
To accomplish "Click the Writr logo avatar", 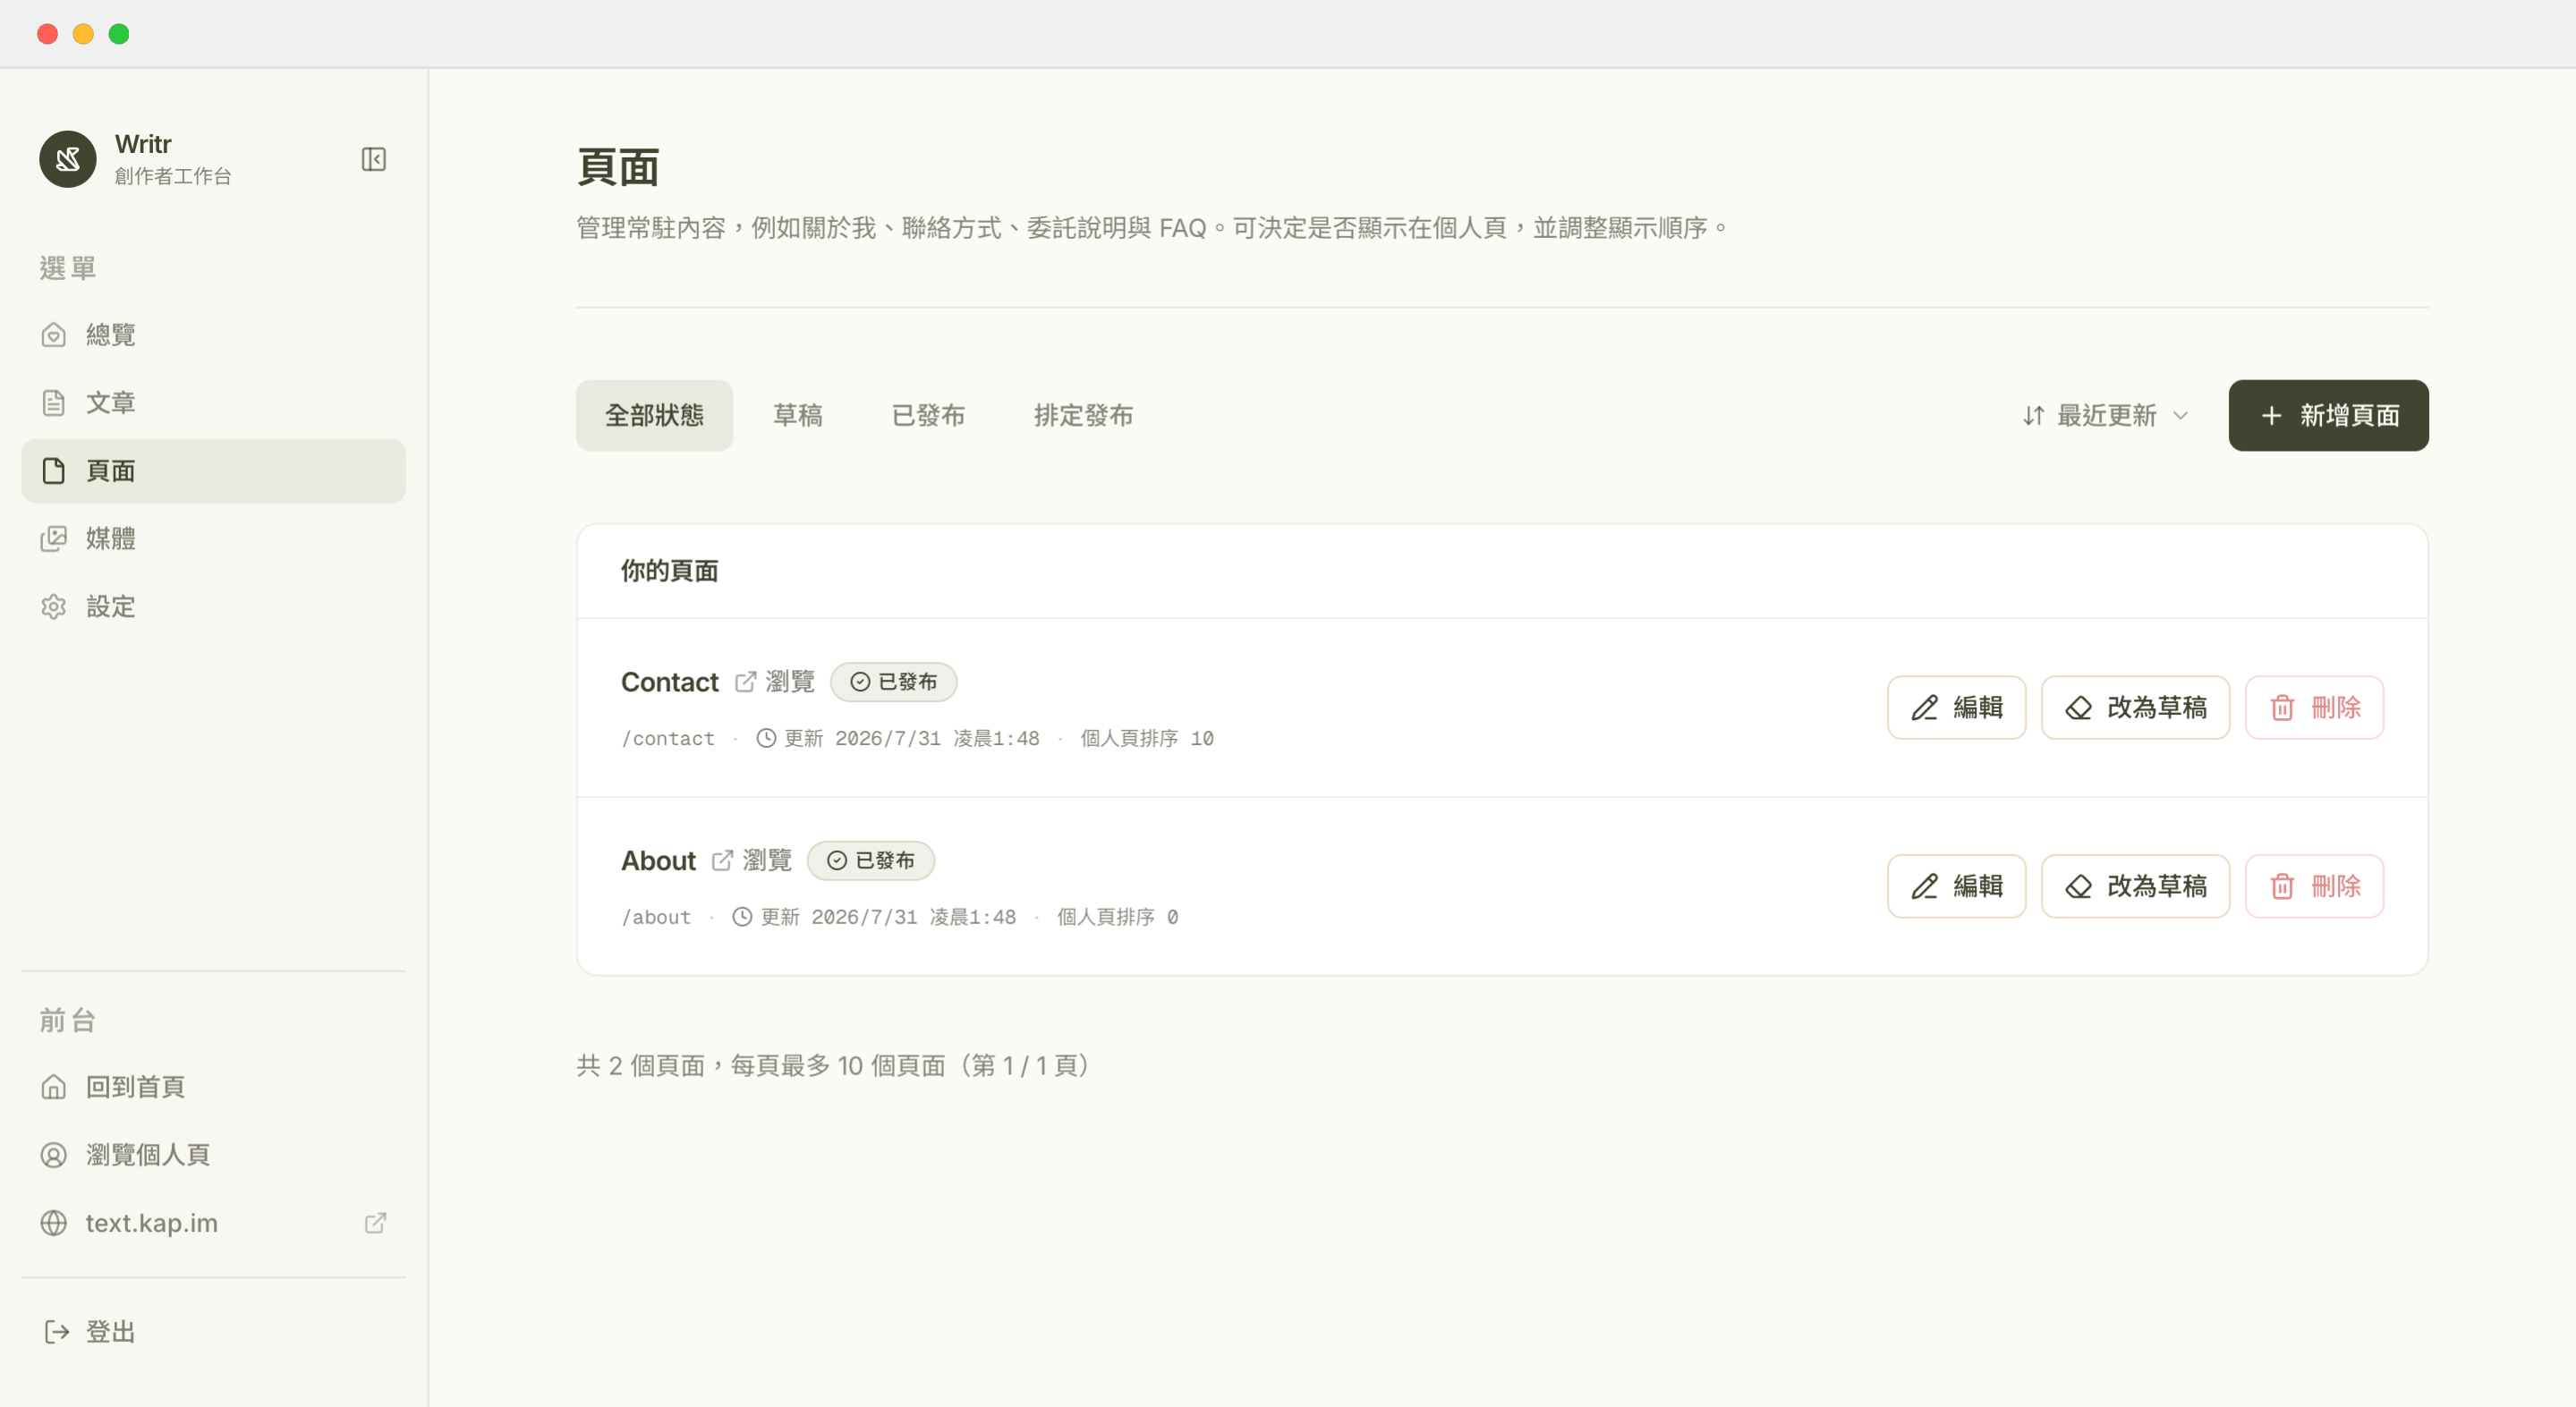I will click(x=68, y=159).
